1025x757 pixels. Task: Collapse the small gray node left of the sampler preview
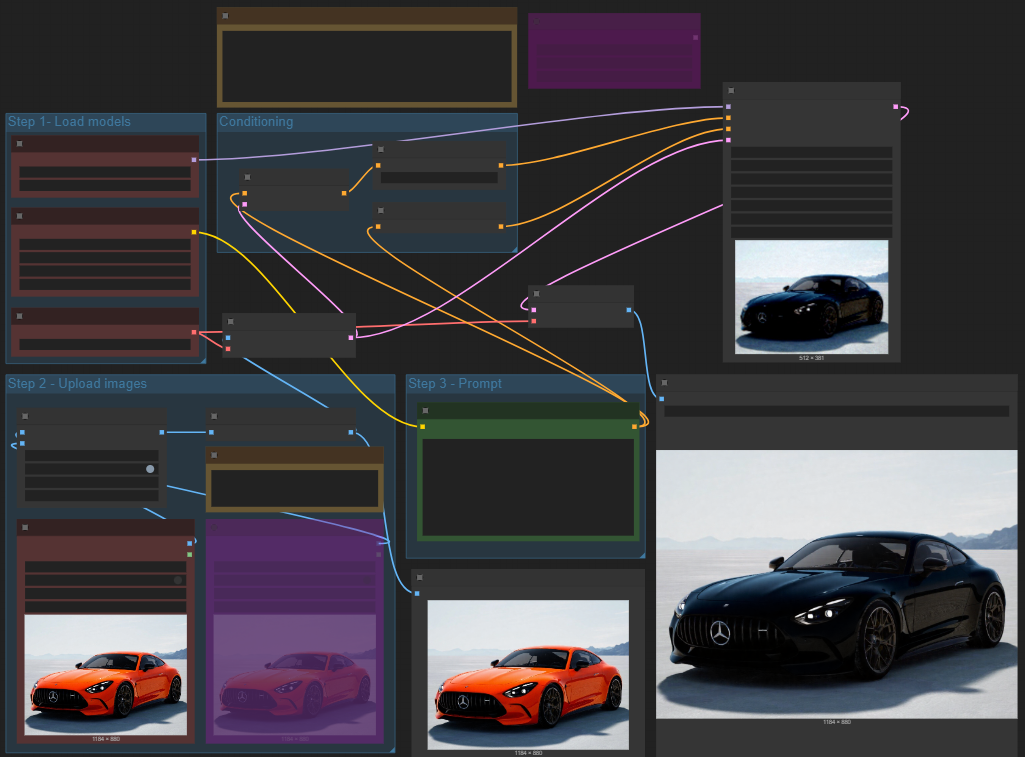pyautogui.click(x=537, y=294)
